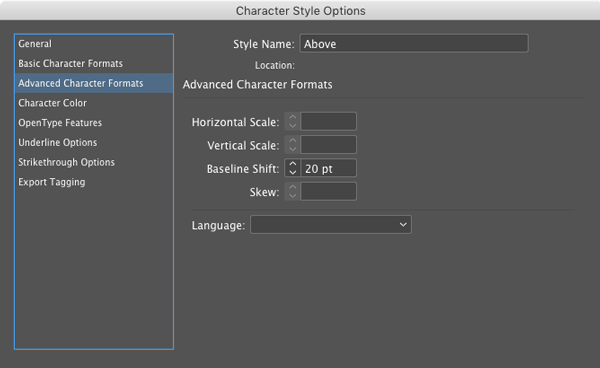Open Strikethrough Options category

click(x=94, y=162)
